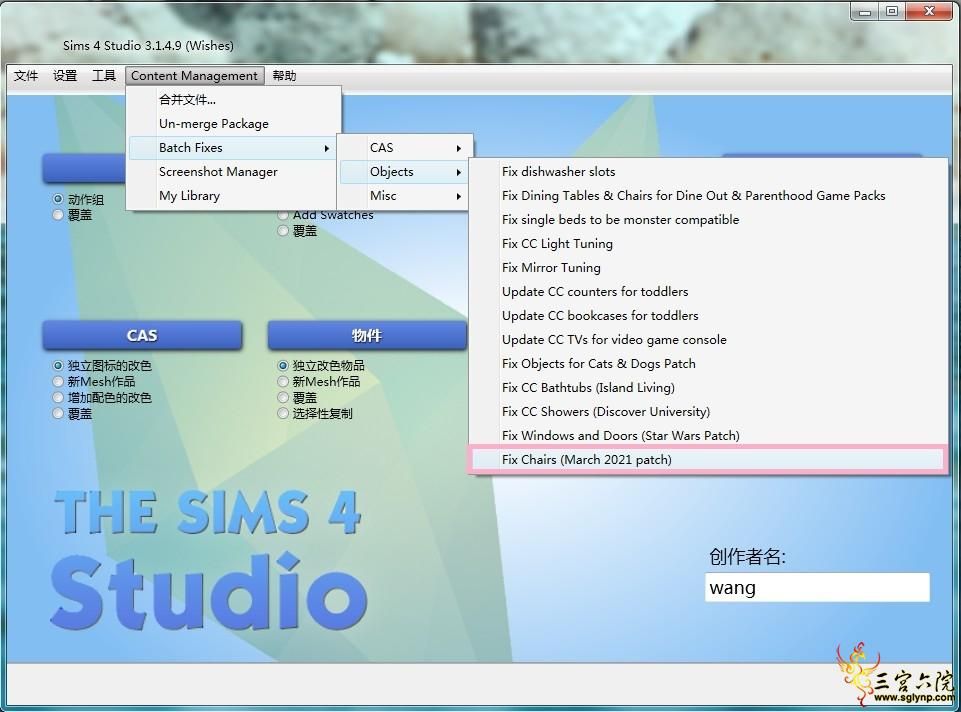The height and width of the screenshot is (712, 961).
Task: Open the 设置 menu
Action: point(65,76)
